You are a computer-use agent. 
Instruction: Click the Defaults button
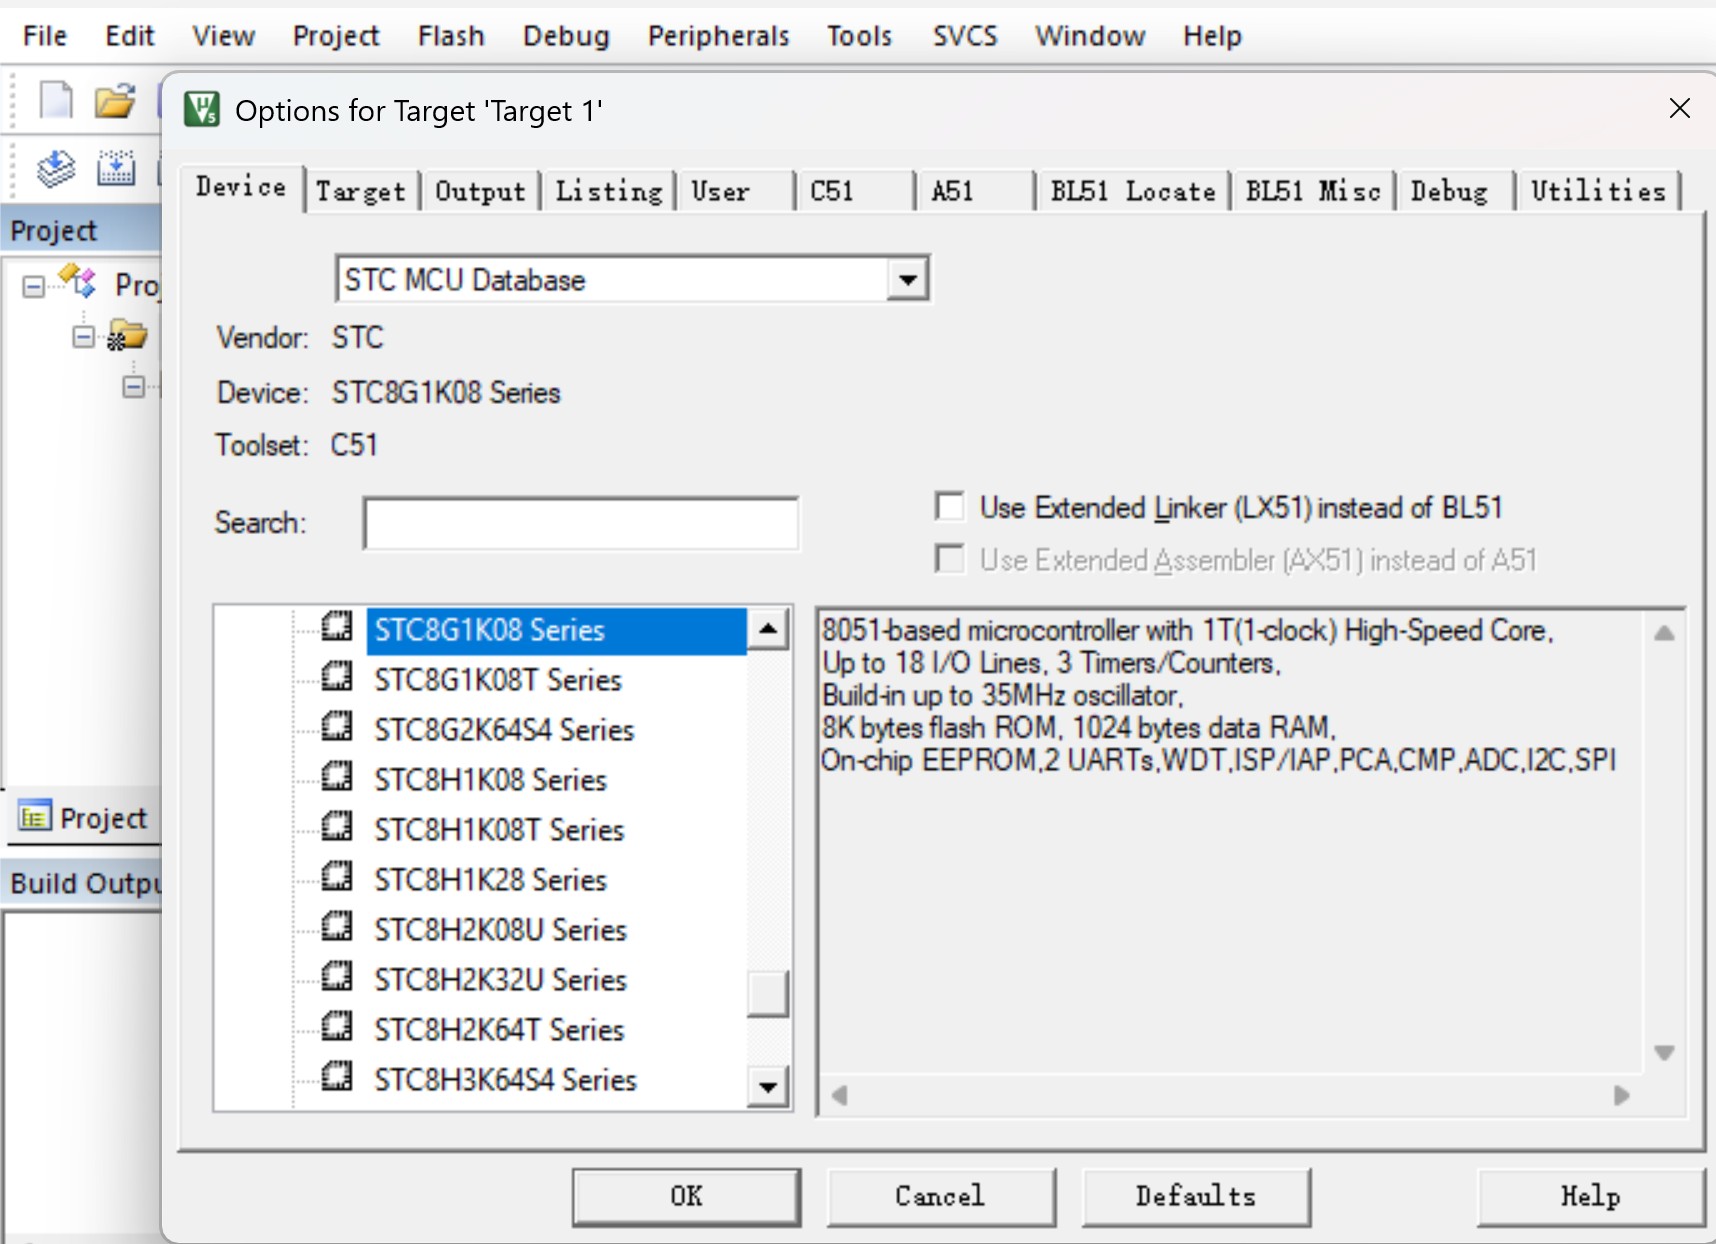tap(1196, 1196)
